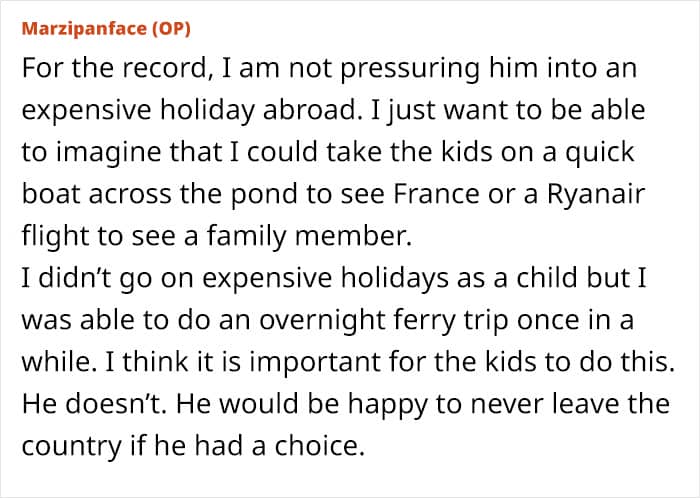Click the phrase 'overnight ferry trip'
The width and height of the screenshot is (700, 498).
[383, 320]
